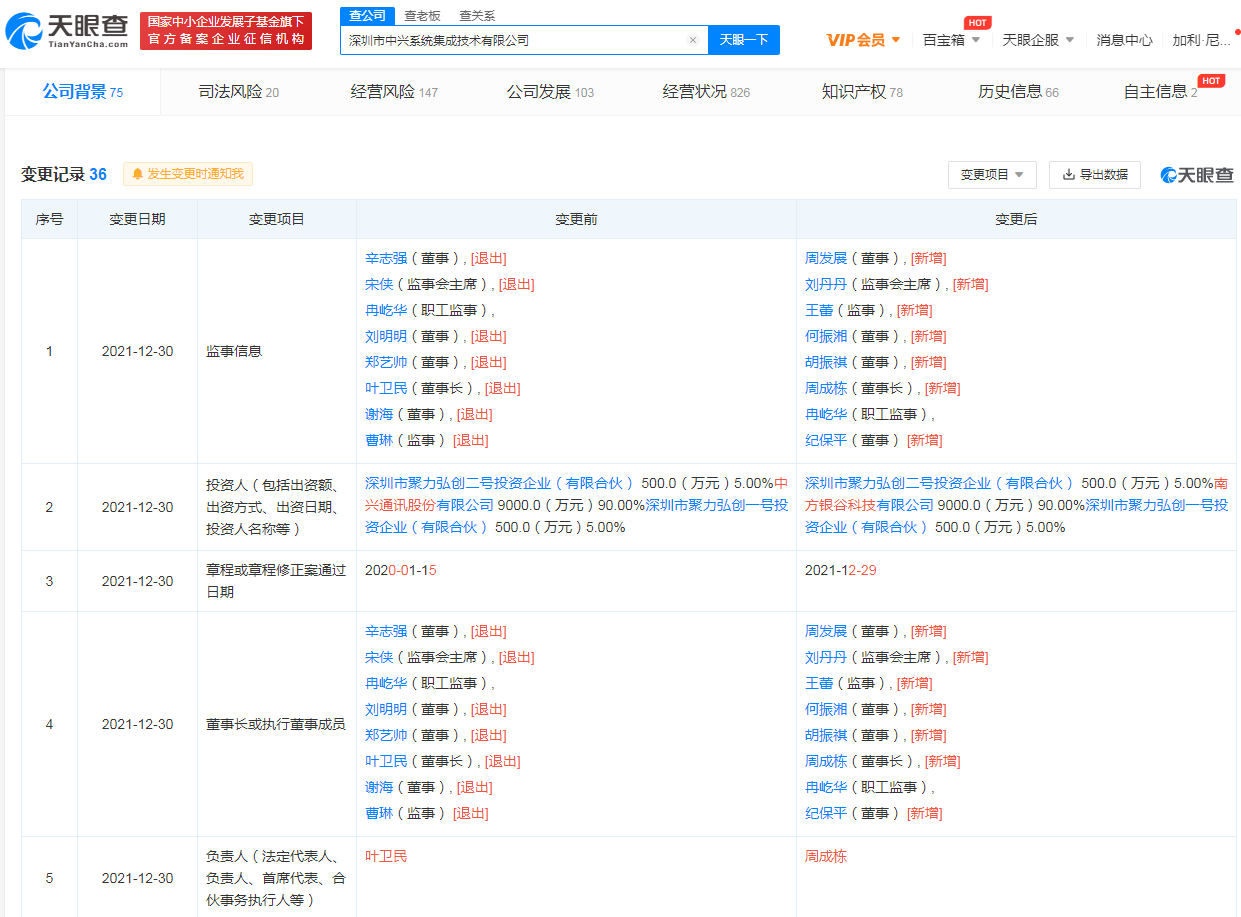Viewport: 1241px width, 917px height.
Task: Open 纪保平 in the 监事信息 row
Action: pos(826,440)
